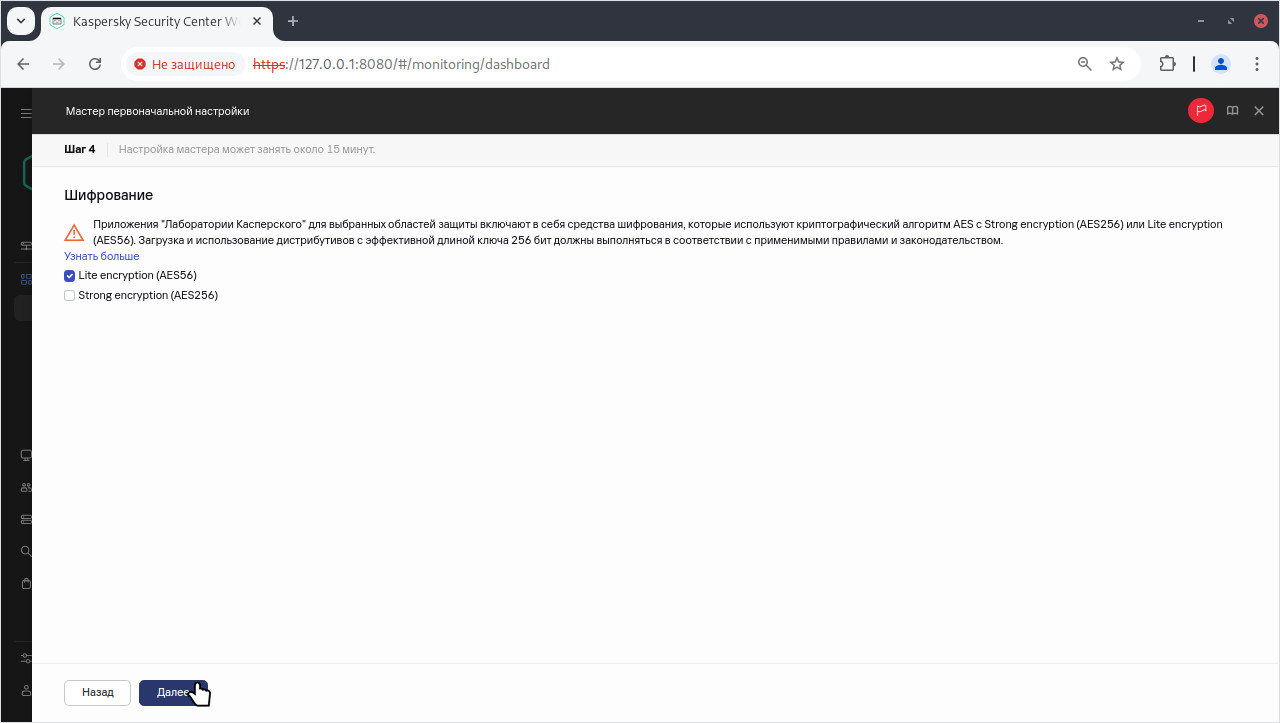Screen dimensions: 1280x723
Task: Minimize the browser window
Action: [1201, 21]
